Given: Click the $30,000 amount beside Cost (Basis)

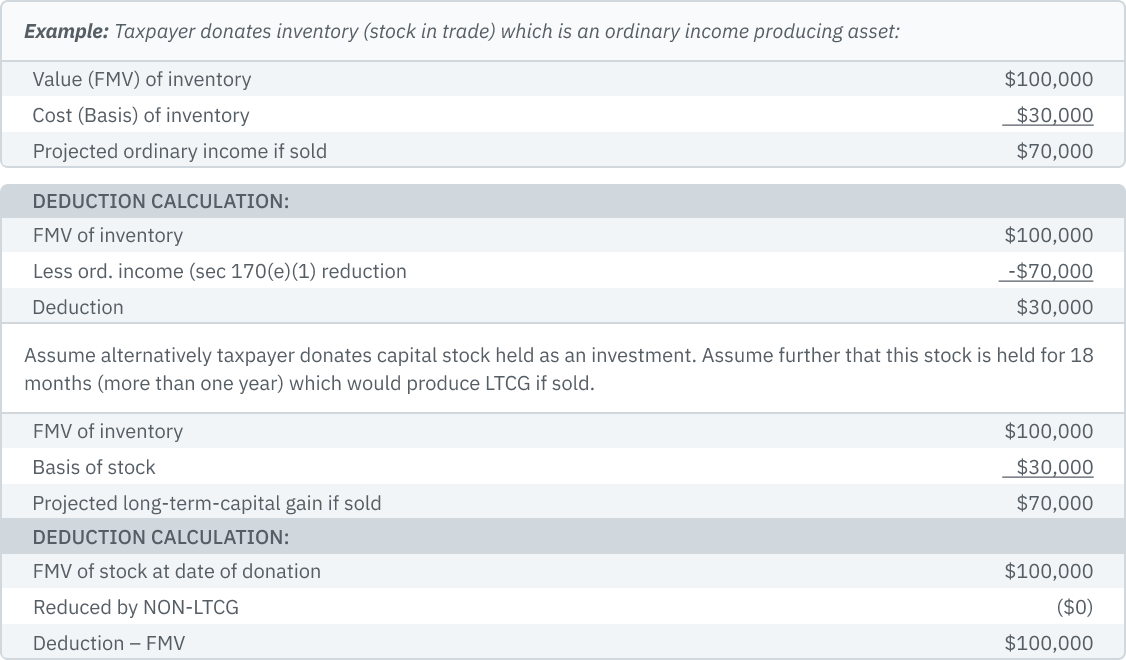Looking at the screenshot, I should (x=1053, y=115).
